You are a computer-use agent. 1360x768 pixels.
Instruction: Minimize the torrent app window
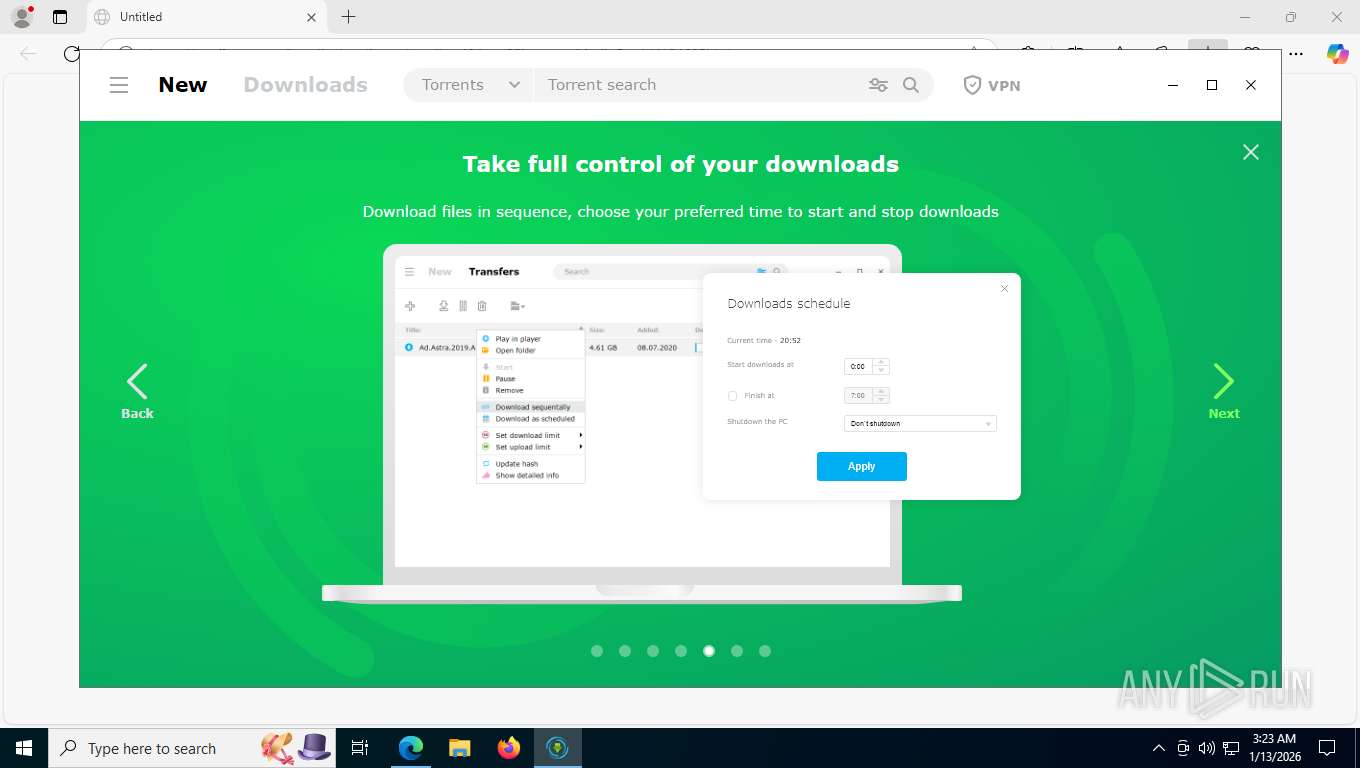coord(1173,85)
